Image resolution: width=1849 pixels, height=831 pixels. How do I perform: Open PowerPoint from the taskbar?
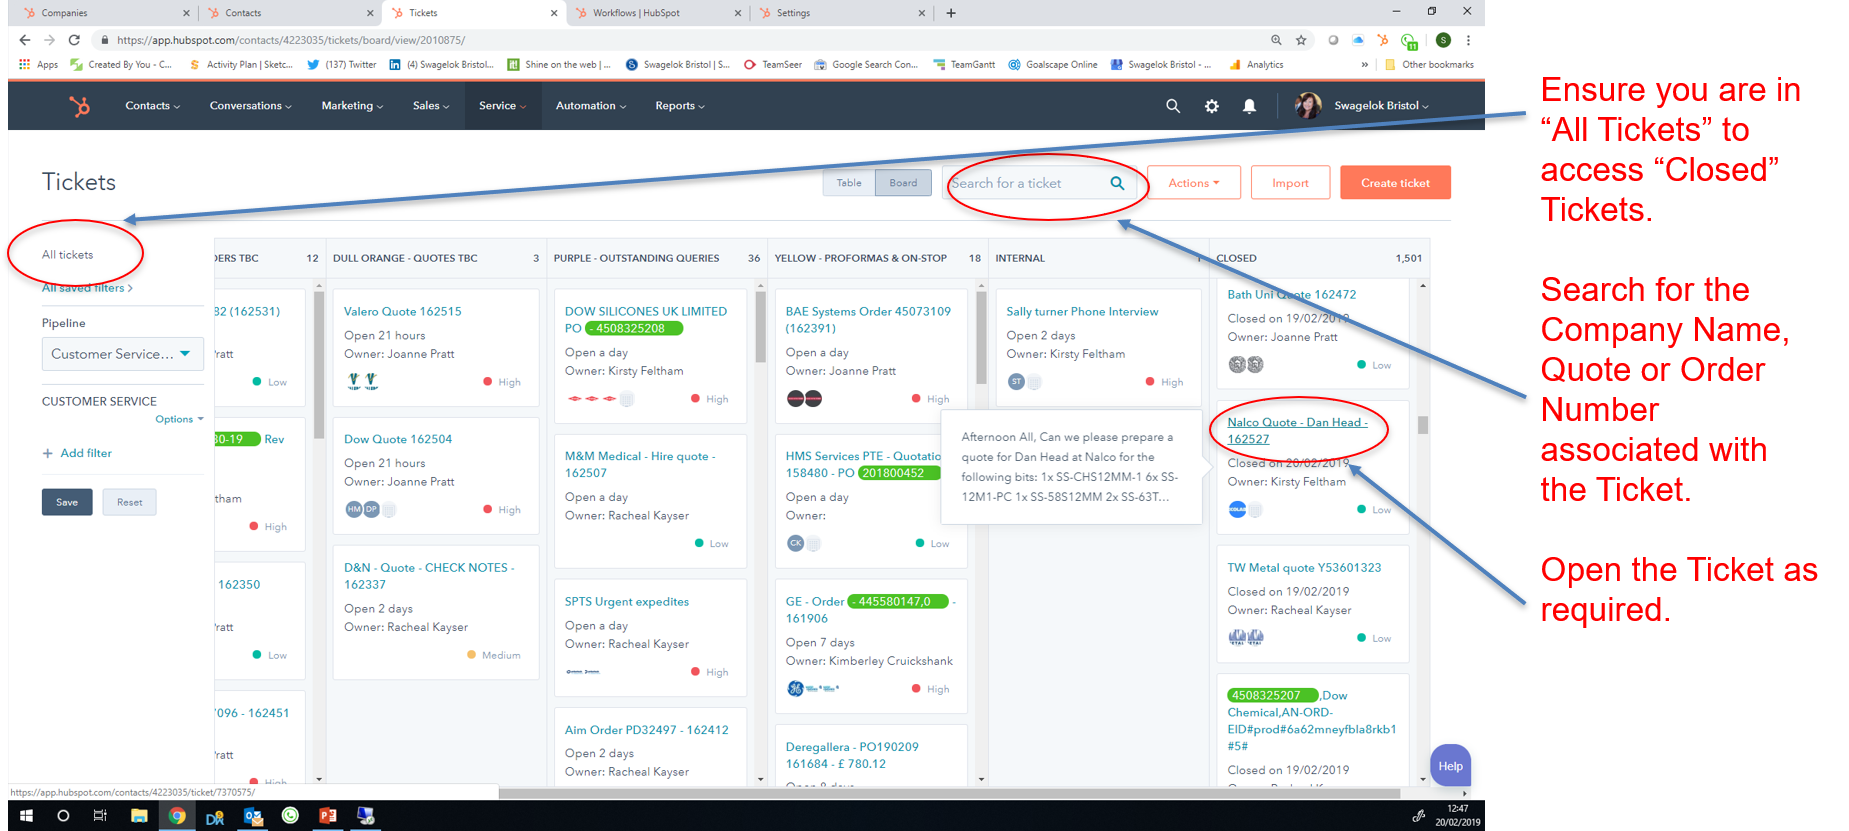click(x=328, y=816)
